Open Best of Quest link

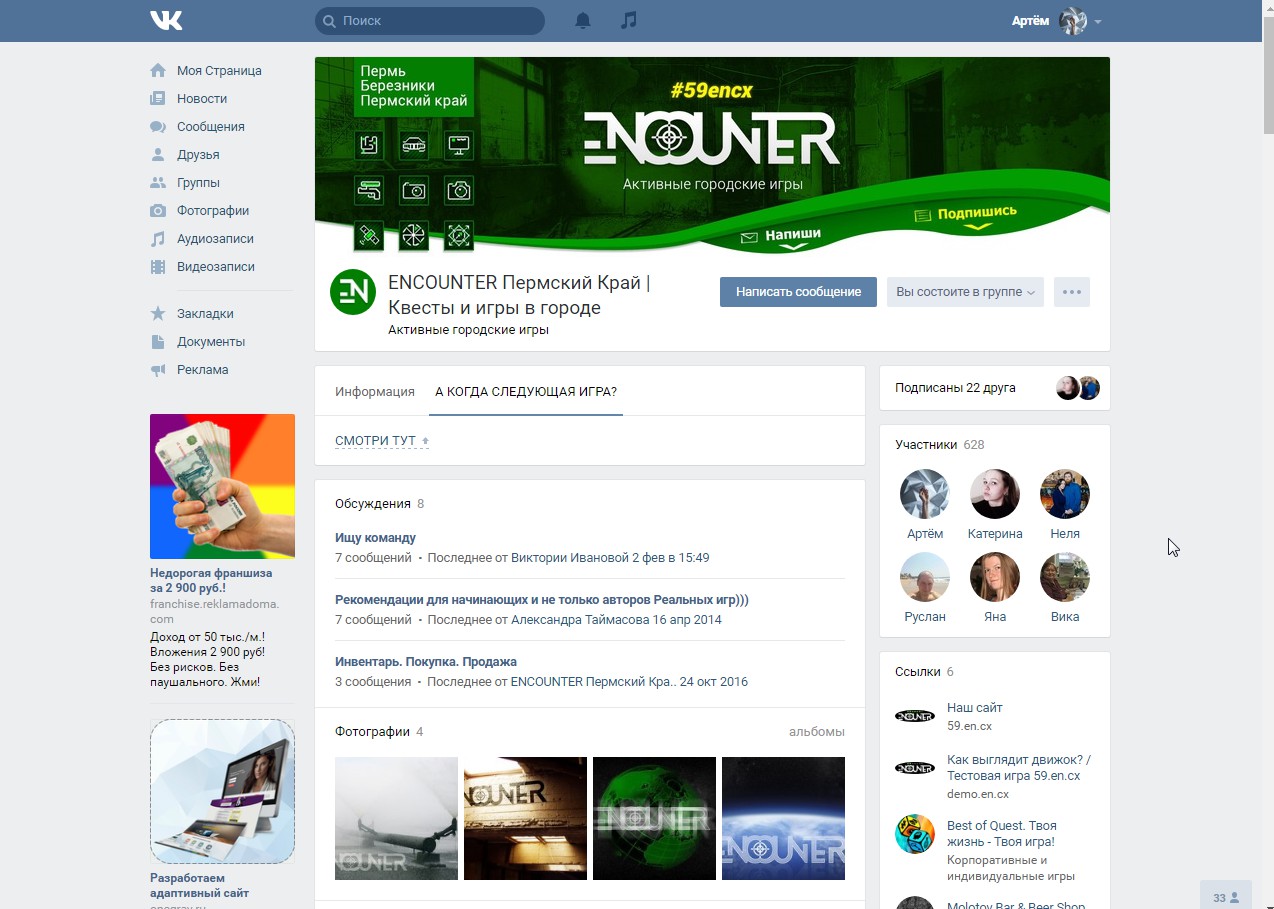click(x=1002, y=834)
